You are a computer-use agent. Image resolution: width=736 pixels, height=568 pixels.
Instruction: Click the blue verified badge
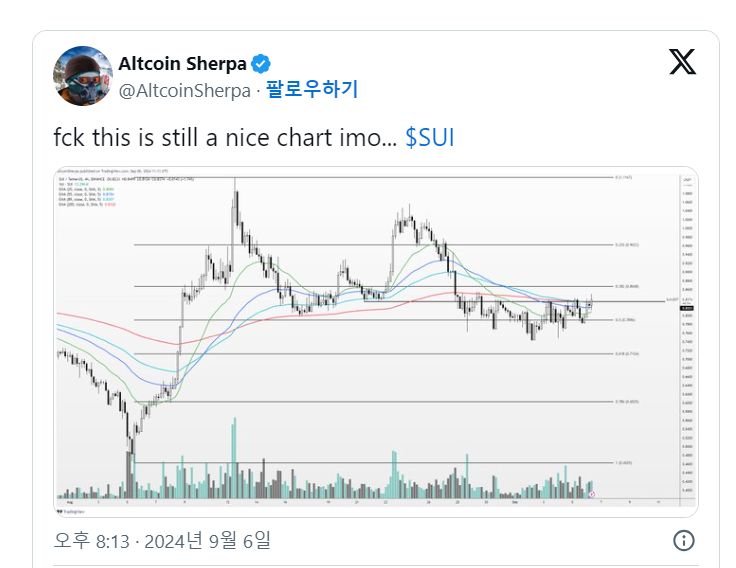click(x=260, y=64)
